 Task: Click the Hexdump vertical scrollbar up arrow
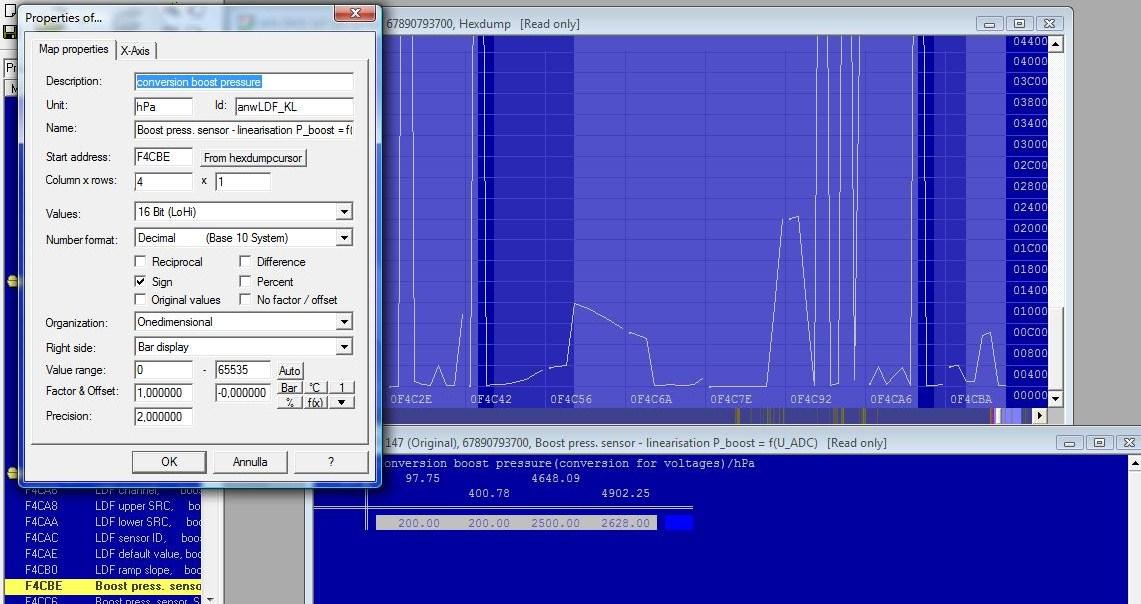click(x=1056, y=44)
